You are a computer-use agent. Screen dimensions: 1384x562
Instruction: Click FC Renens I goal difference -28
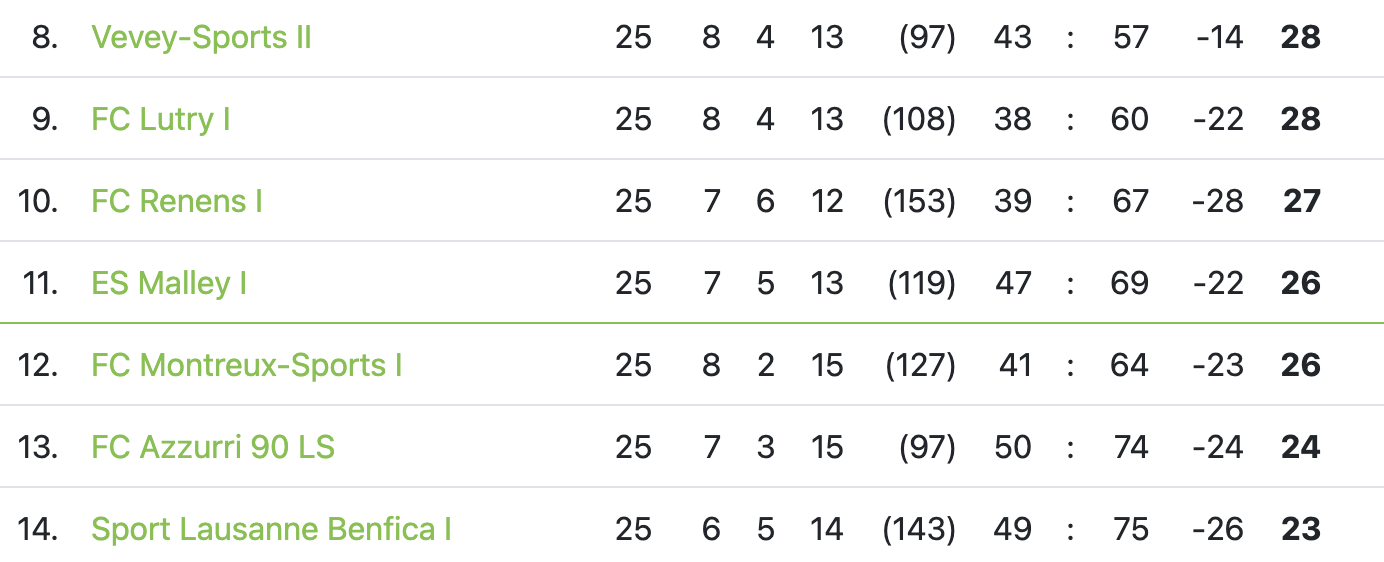[x=1218, y=202]
